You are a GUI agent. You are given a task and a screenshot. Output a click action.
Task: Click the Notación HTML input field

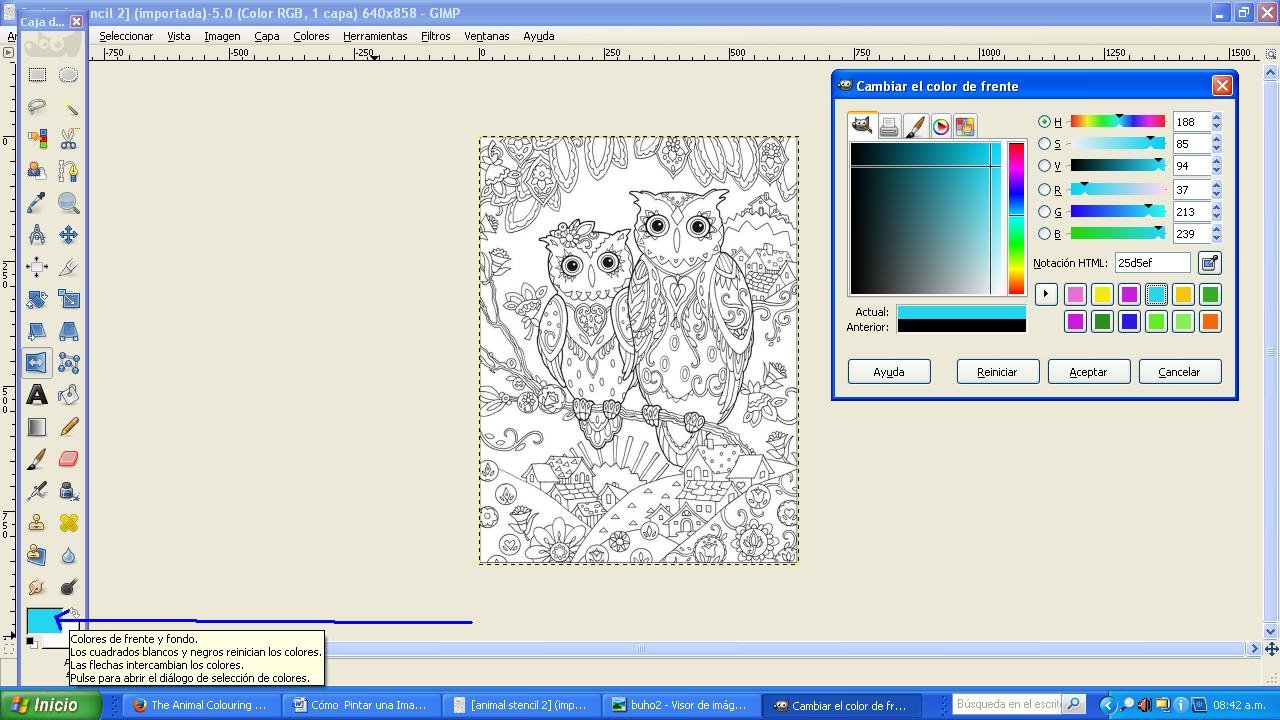(x=1152, y=263)
